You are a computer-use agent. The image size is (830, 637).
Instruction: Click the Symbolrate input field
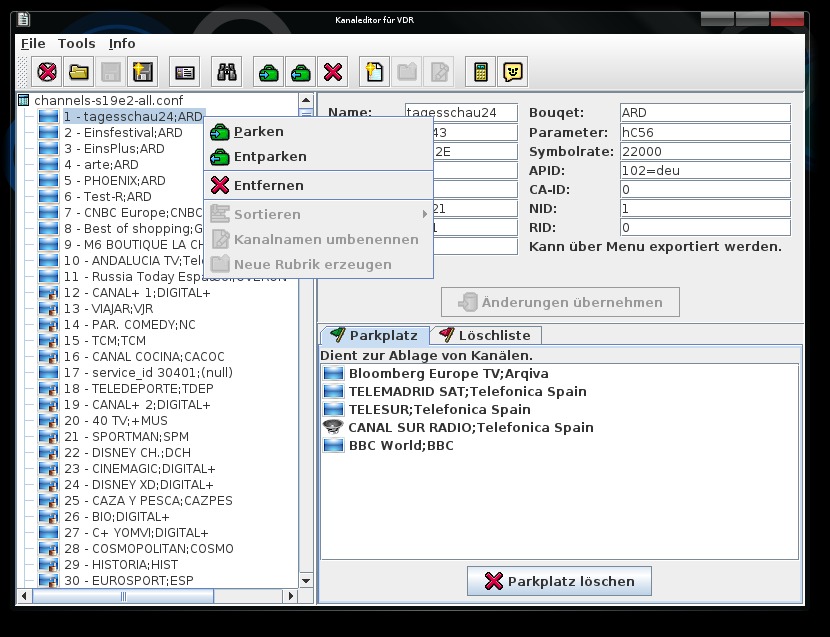705,151
